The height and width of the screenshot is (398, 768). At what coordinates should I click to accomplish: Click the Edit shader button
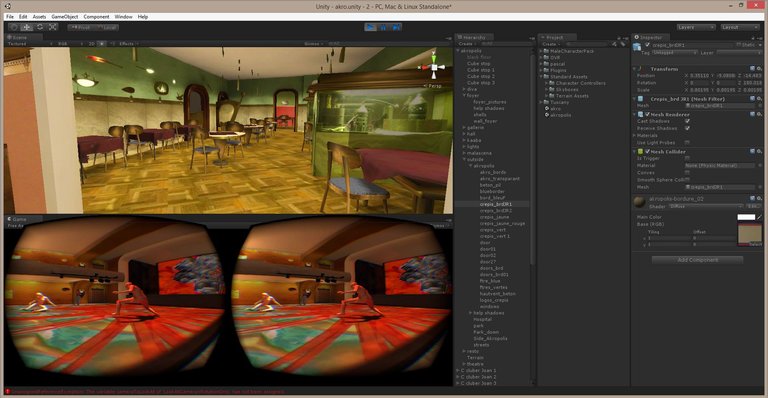[753, 207]
